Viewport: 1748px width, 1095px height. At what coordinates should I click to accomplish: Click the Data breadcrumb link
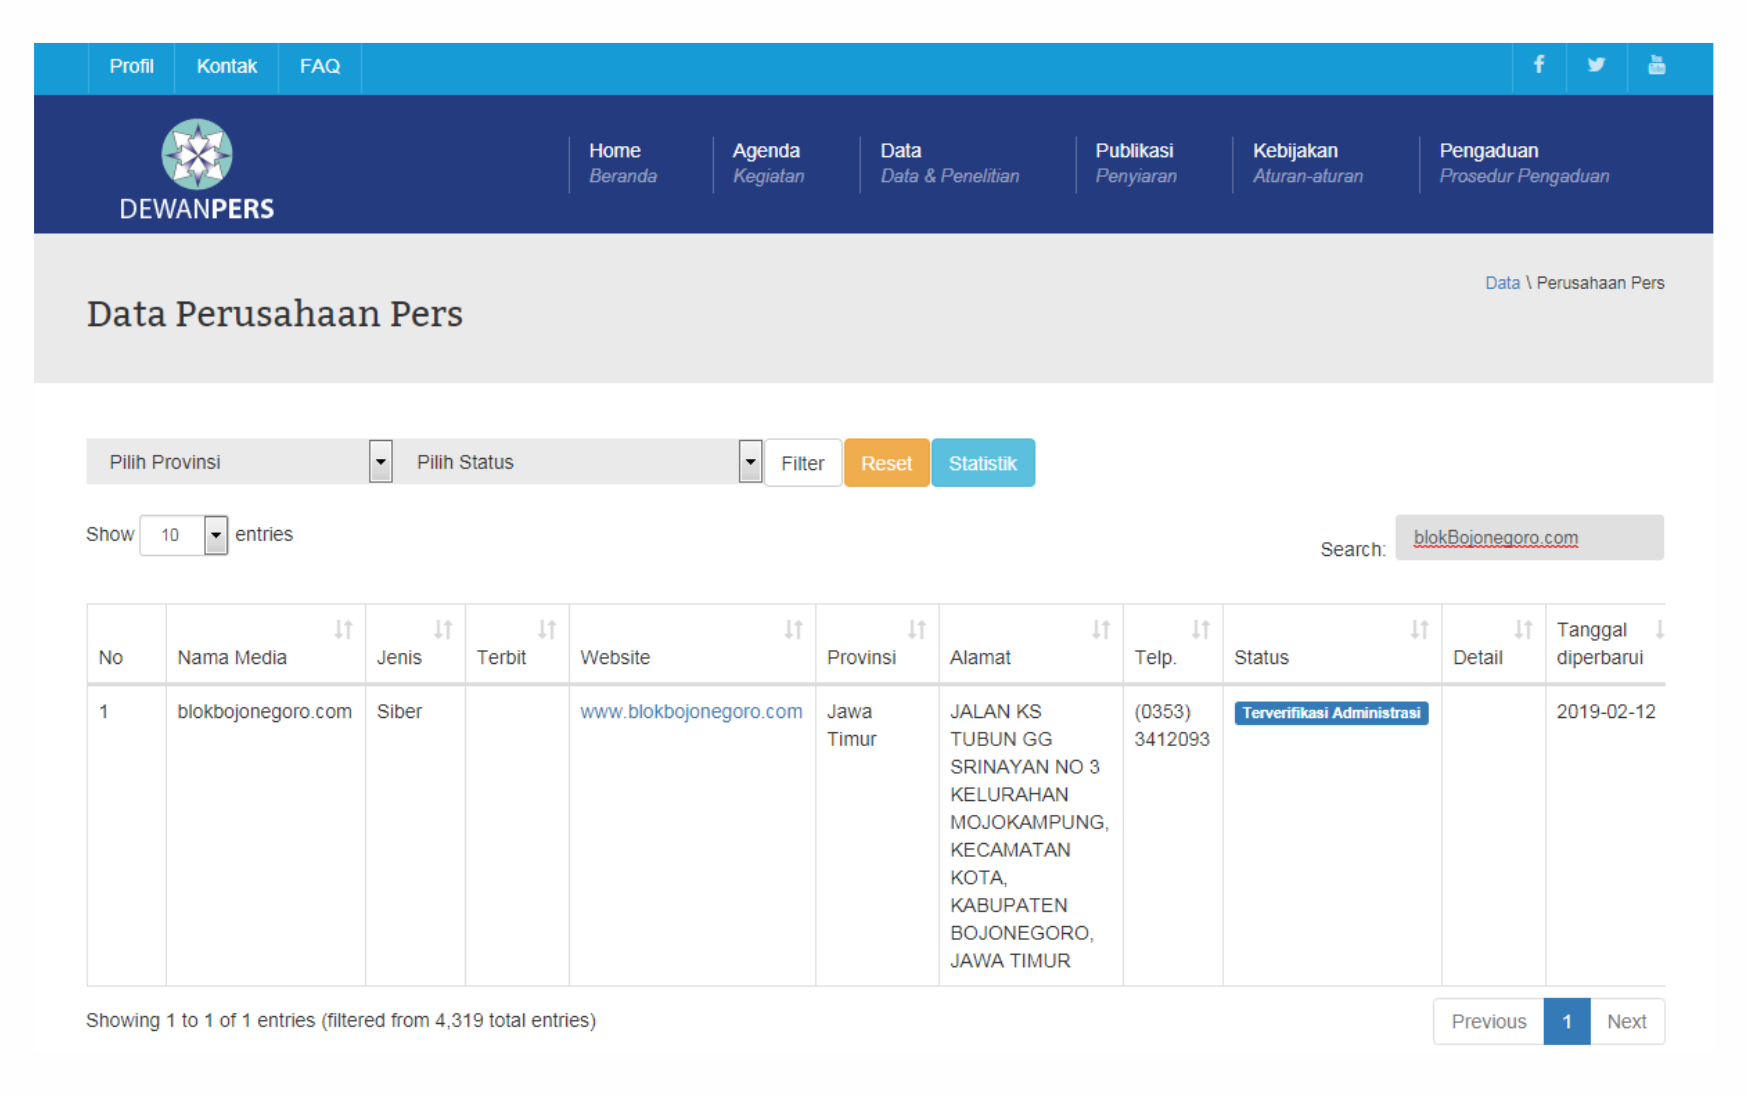point(1502,283)
